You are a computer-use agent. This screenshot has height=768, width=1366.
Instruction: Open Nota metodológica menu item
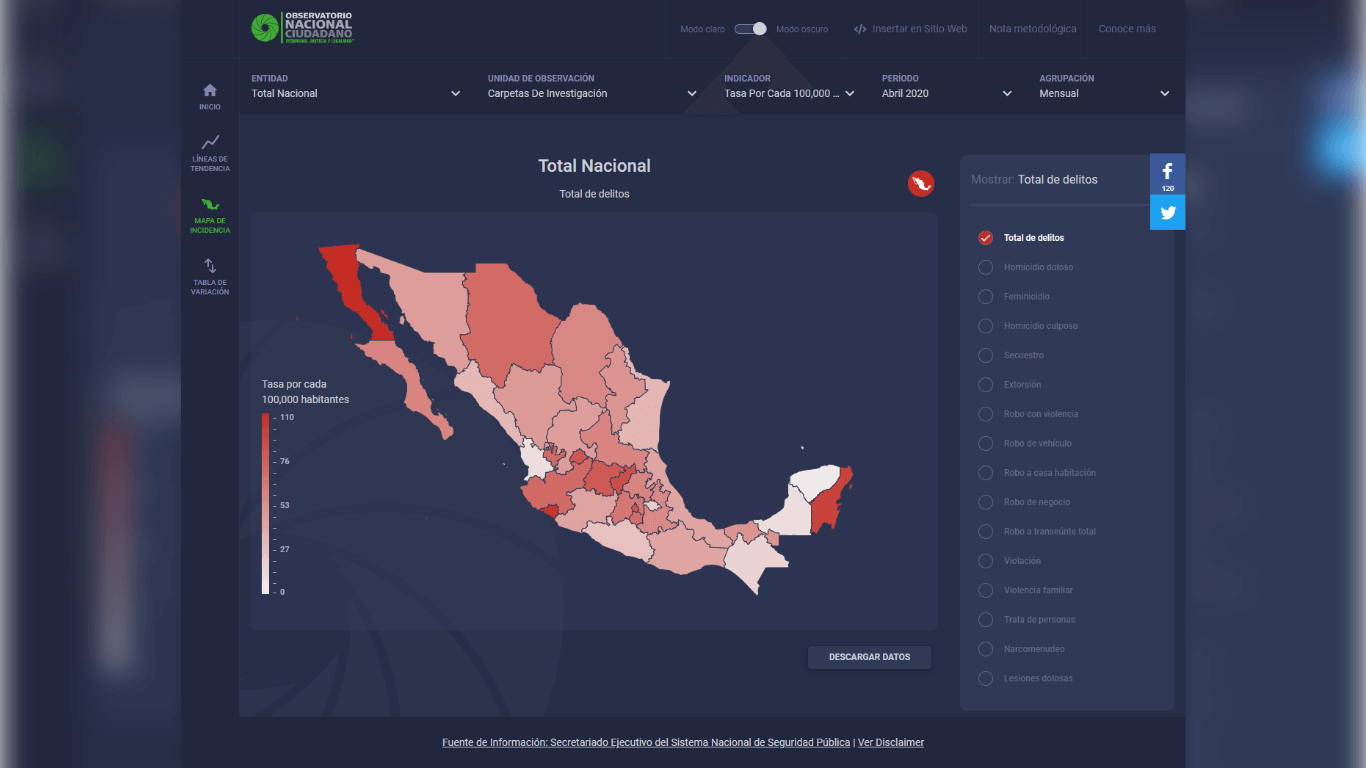(1032, 29)
